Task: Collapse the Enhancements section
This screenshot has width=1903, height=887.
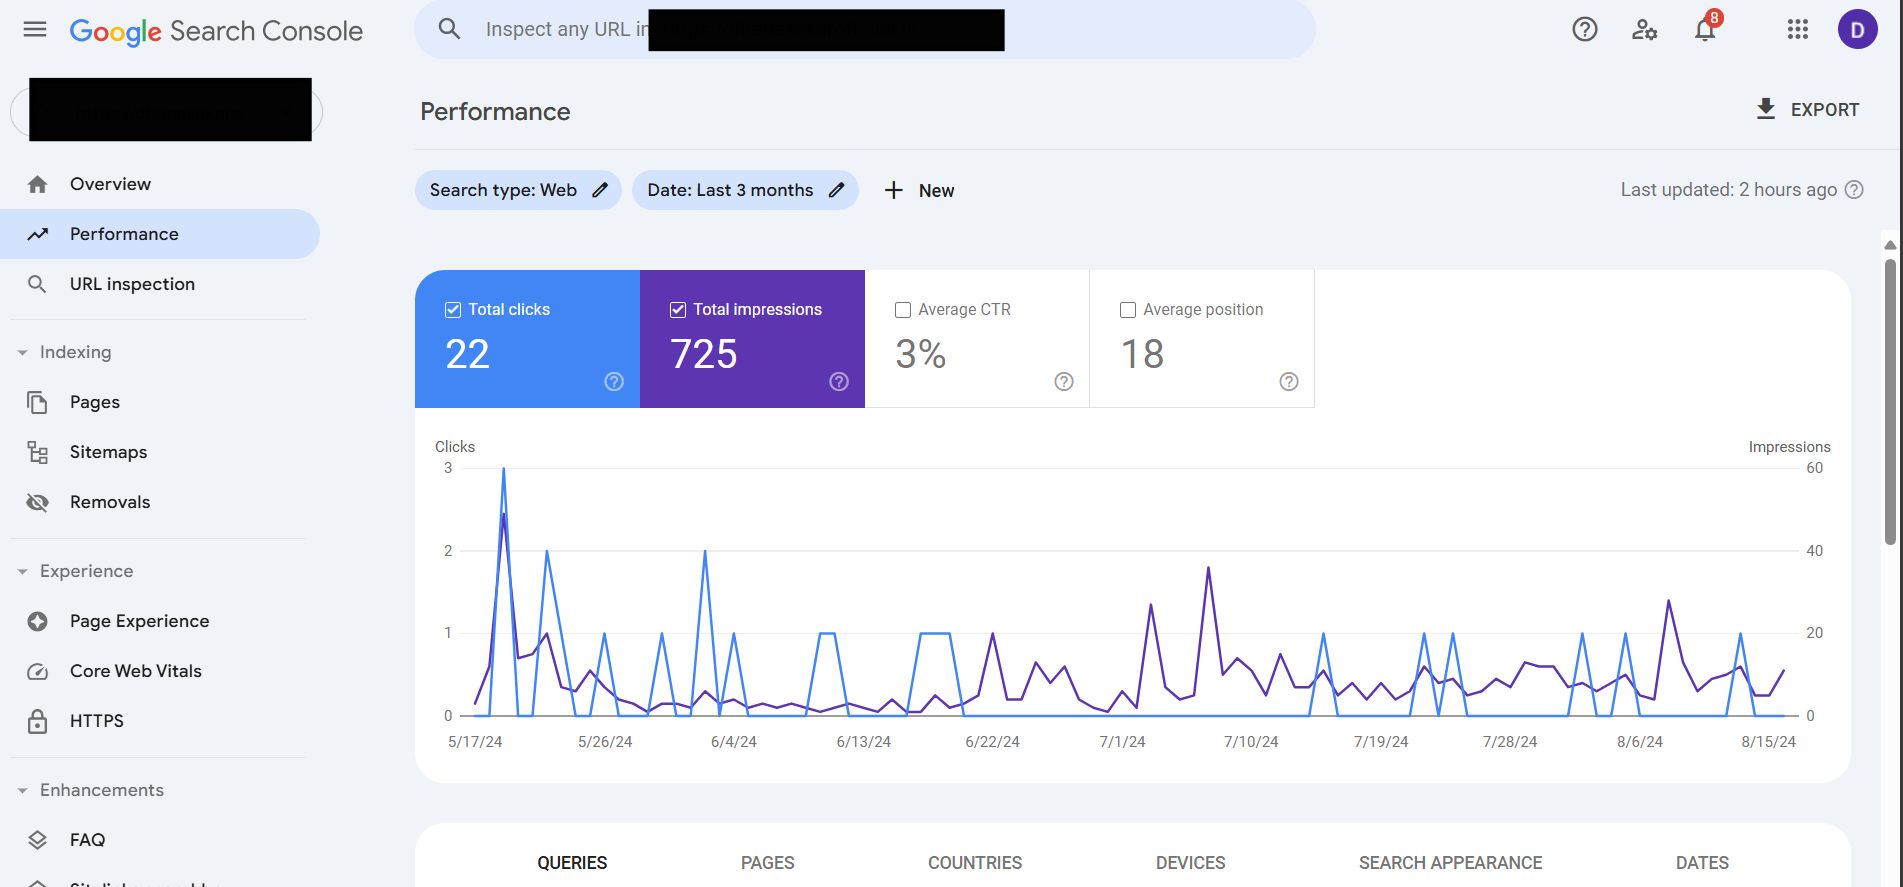Action: coord(22,790)
